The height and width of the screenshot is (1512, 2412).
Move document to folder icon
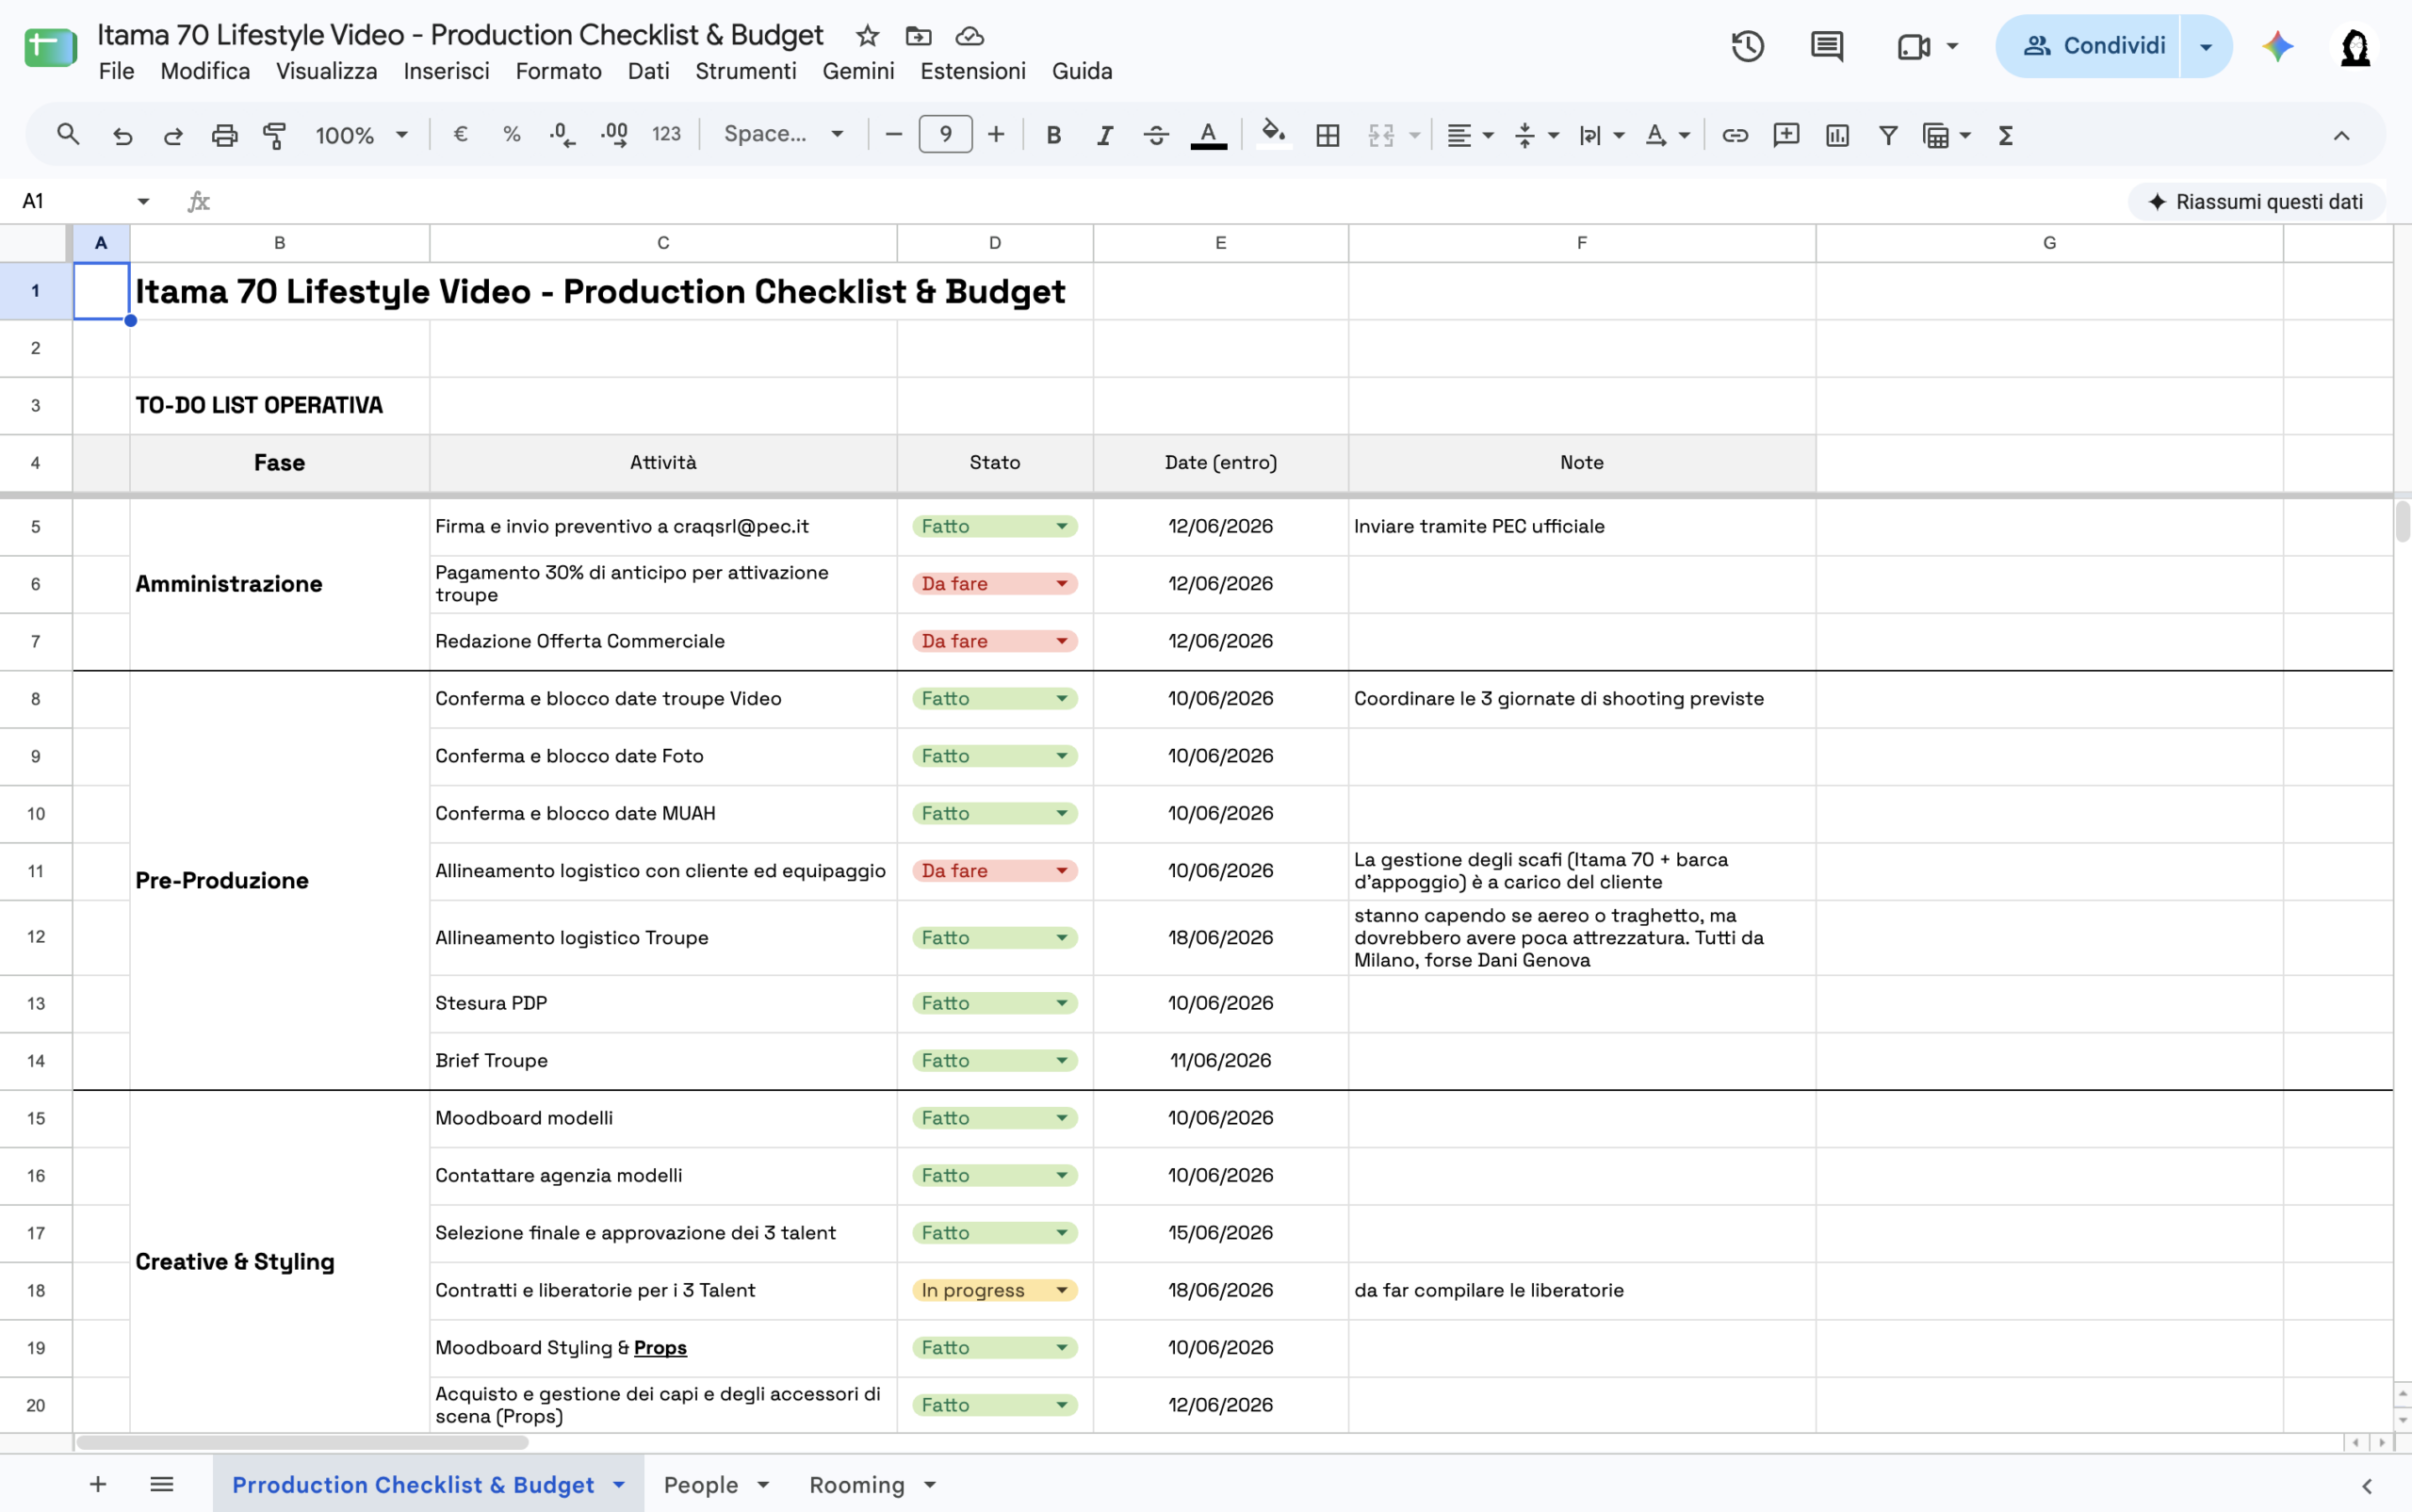[x=918, y=36]
